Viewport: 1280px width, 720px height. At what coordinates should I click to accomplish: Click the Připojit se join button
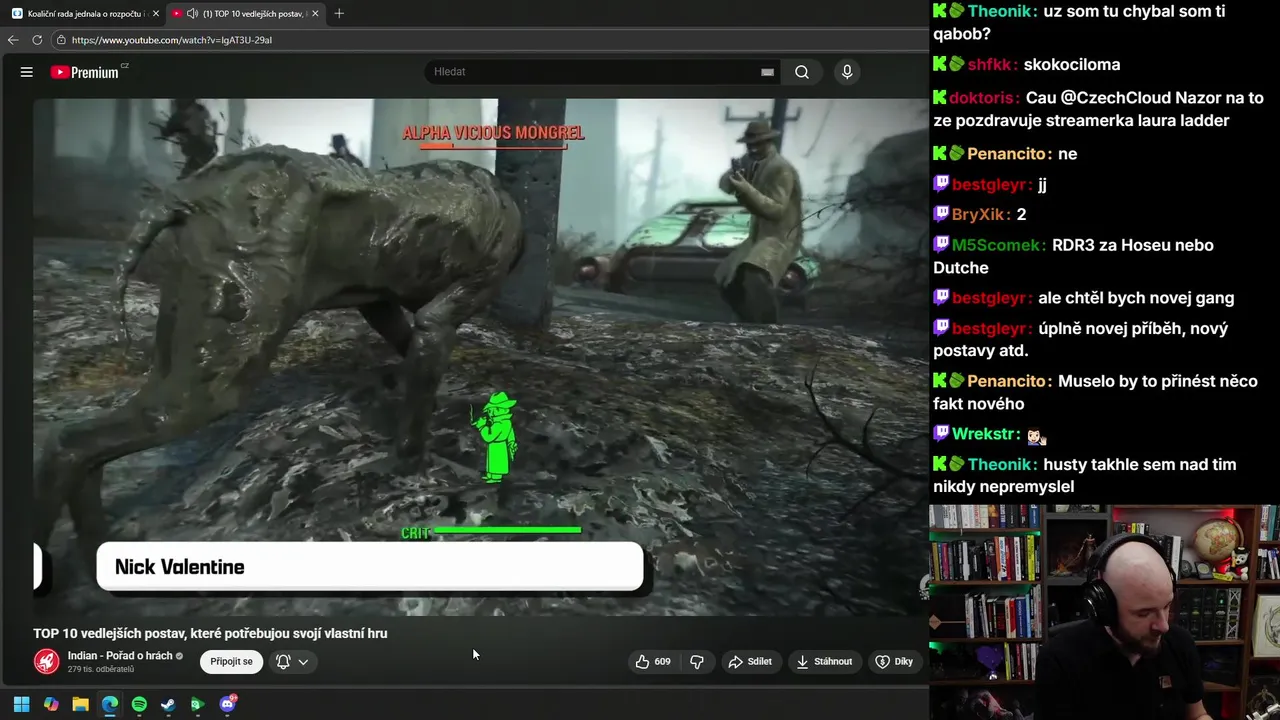[x=231, y=661]
